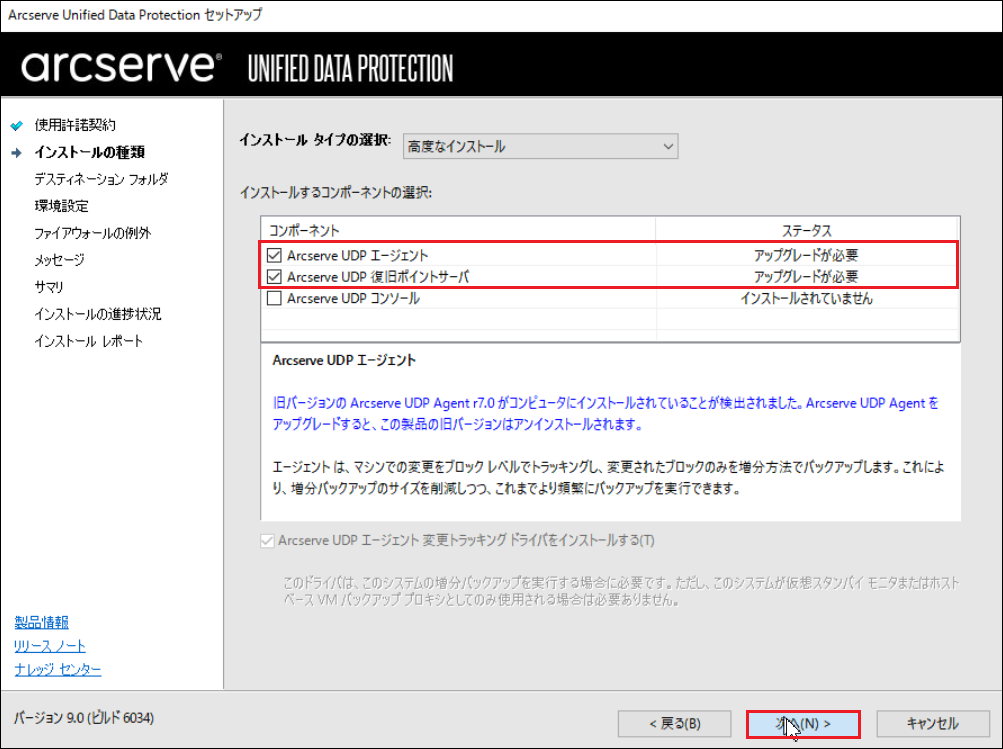
Task: Select the 環境設定 step
Action: point(61,206)
